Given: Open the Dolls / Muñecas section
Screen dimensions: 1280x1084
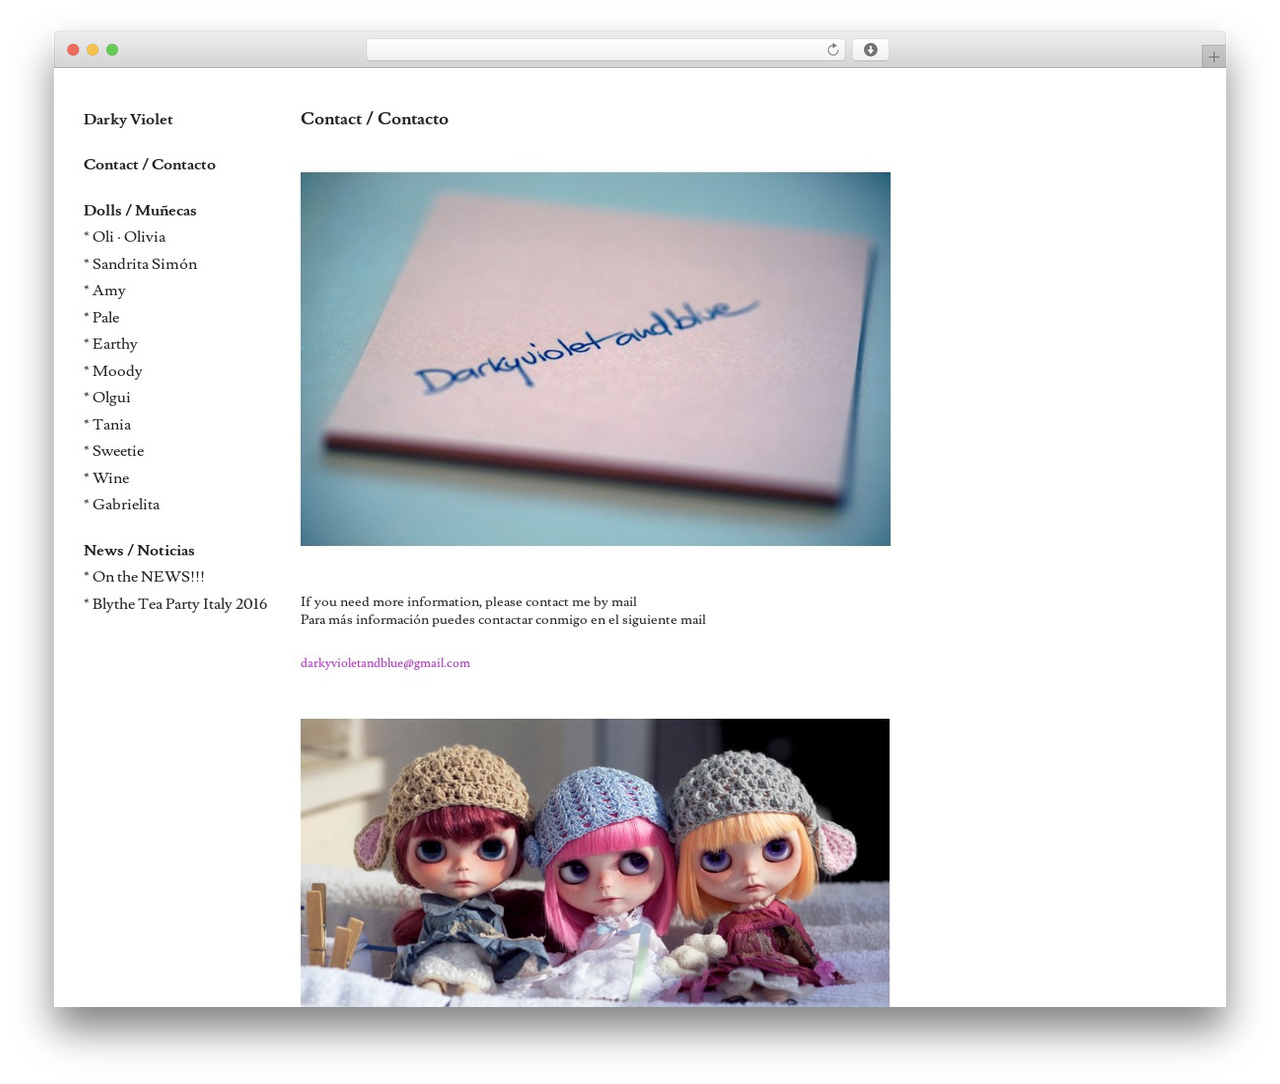Looking at the screenshot, I should (x=140, y=210).
